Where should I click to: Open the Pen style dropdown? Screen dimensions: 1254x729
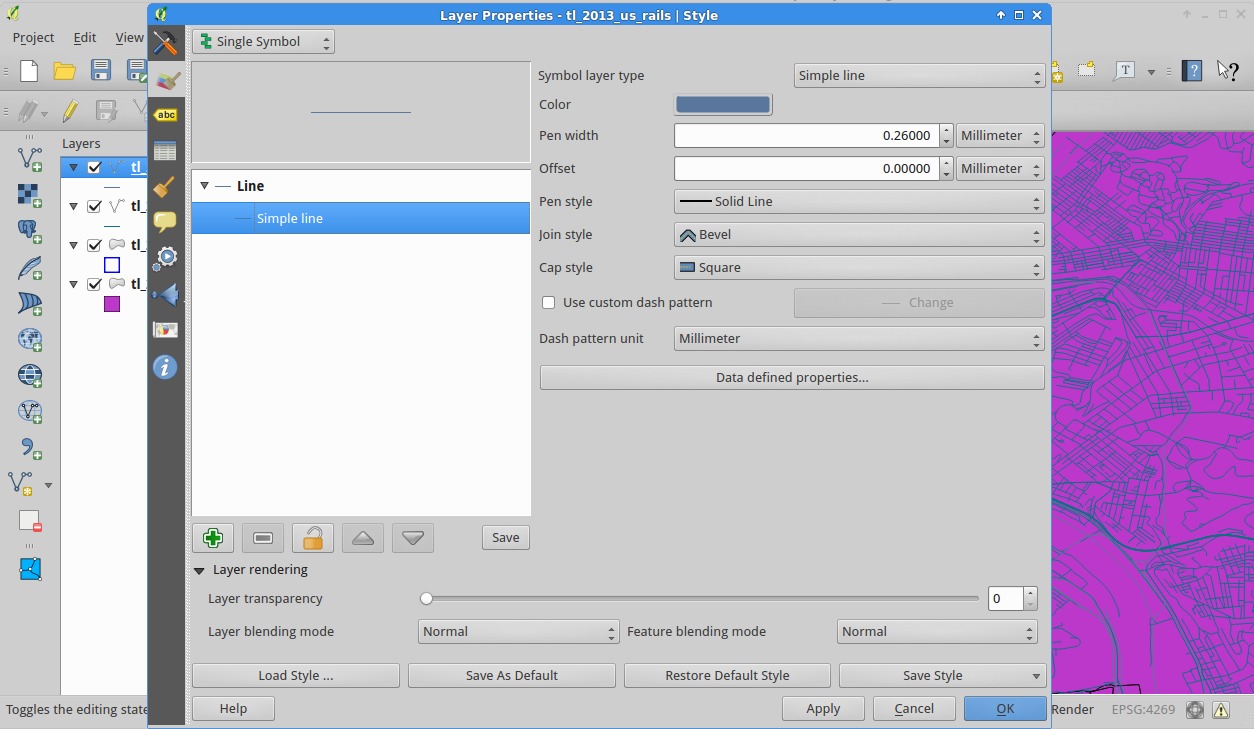[x=859, y=202]
